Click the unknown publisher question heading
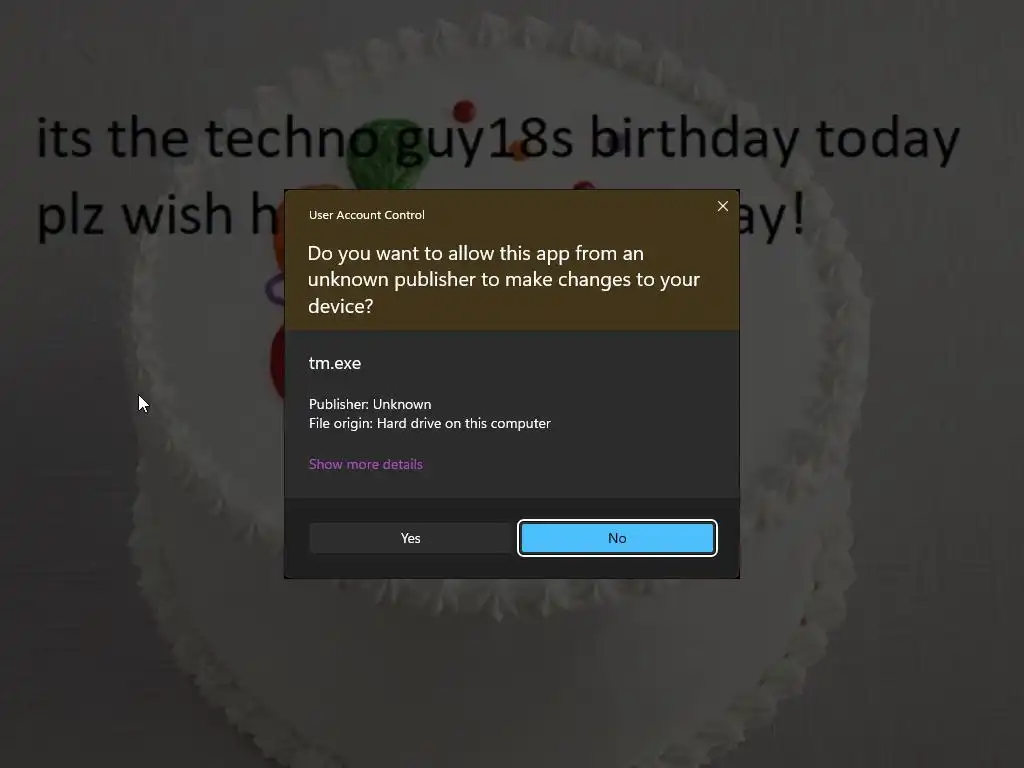This screenshot has height=768, width=1024. click(x=504, y=280)
